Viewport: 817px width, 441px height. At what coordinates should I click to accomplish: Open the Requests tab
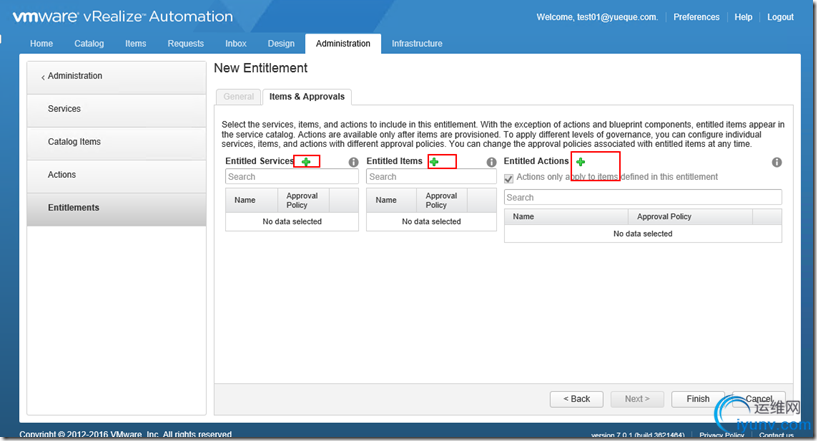(x=185, y=44)
